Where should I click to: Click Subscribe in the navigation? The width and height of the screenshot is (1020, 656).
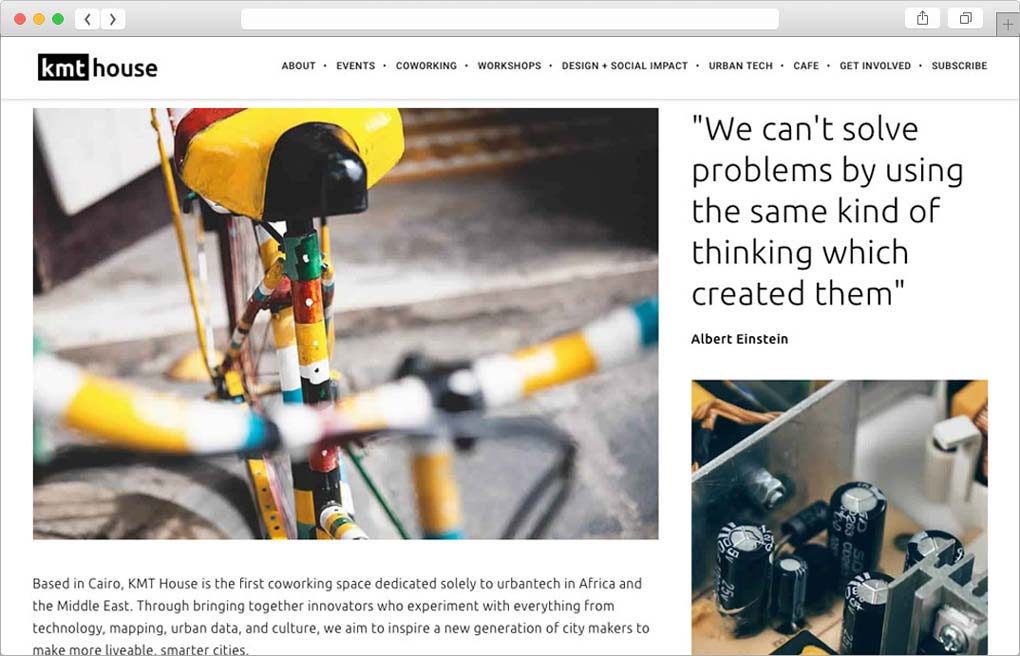[959, 66]
